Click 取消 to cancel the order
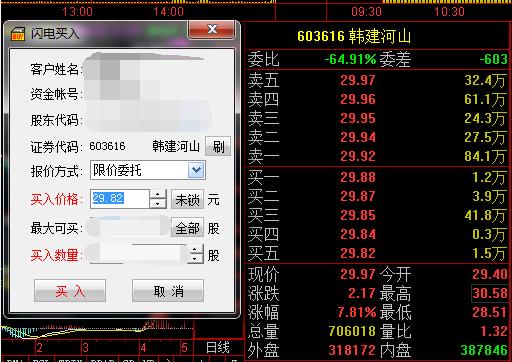Image resolution: width=512 pixels, height=362 pixels. point(168,291)
